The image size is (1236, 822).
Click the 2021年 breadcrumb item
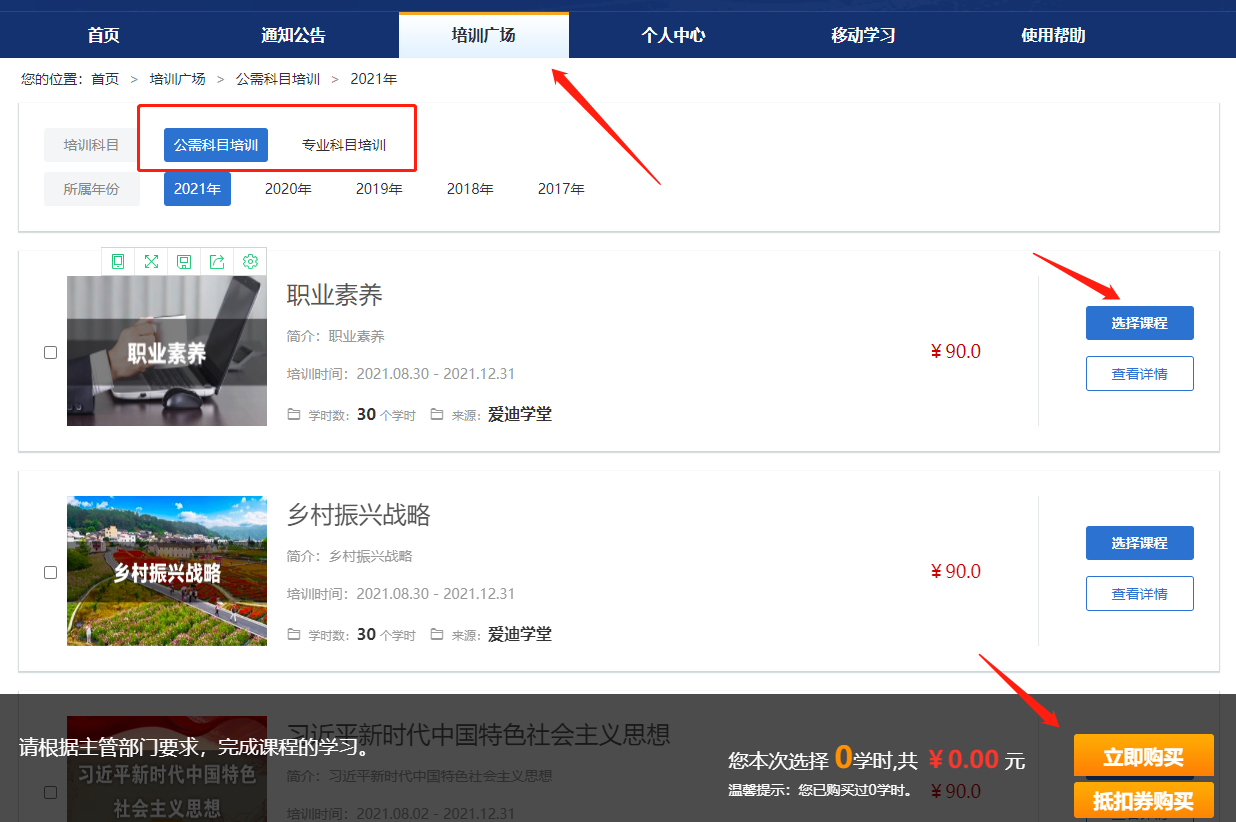(x=373, y=79)
